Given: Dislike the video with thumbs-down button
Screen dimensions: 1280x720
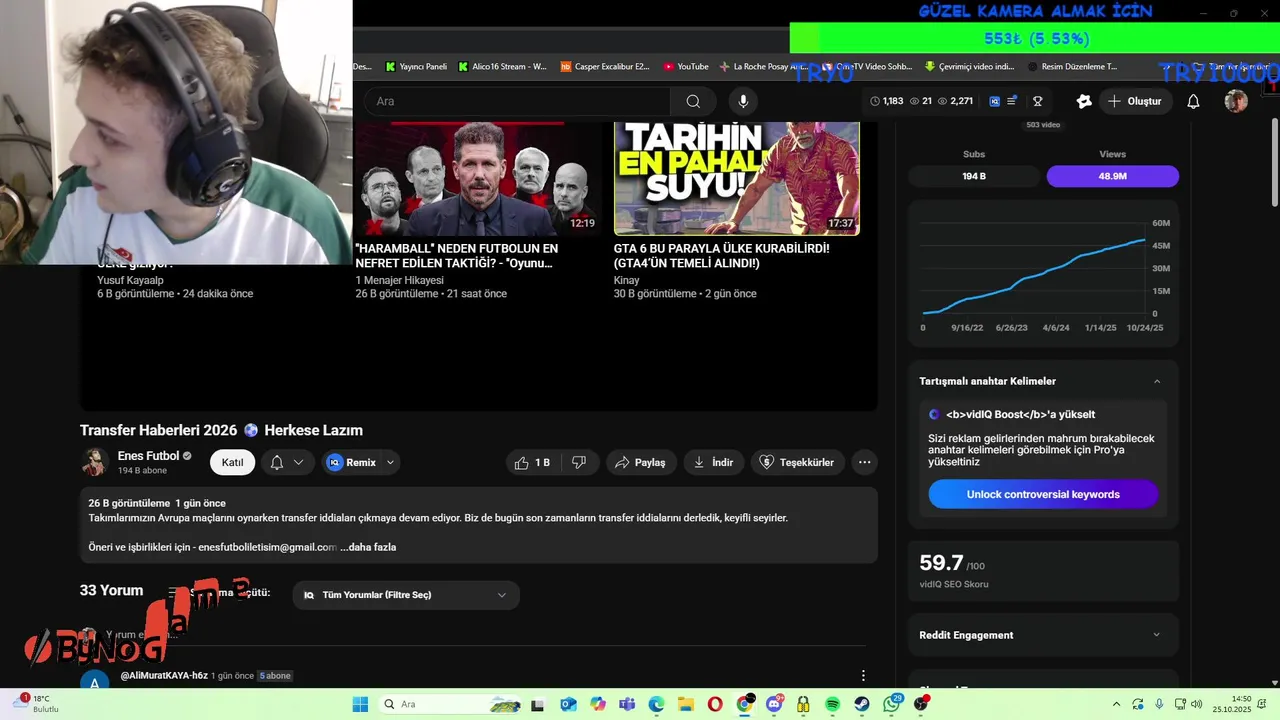Looking at the screenshot, I should tap(579, 462).
